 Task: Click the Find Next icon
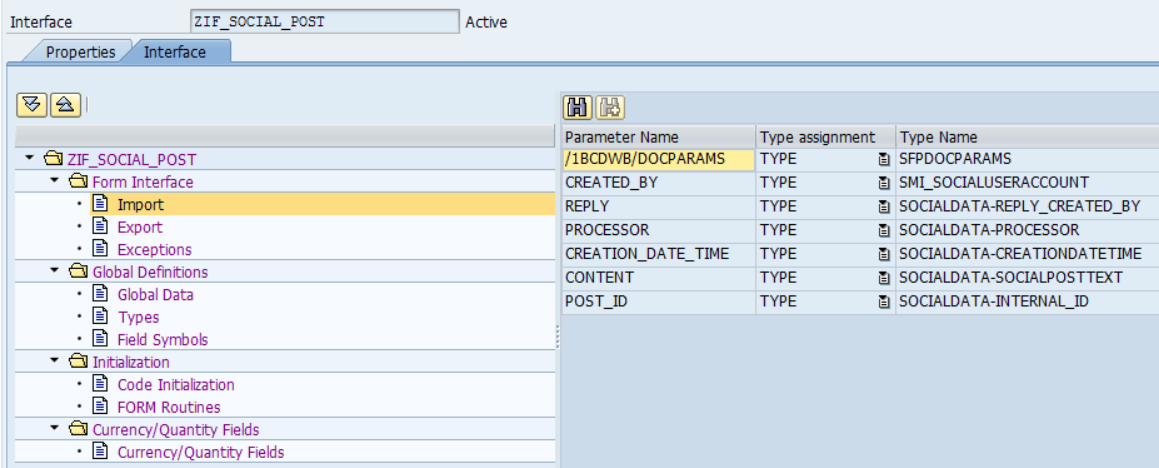coord(611,108)
